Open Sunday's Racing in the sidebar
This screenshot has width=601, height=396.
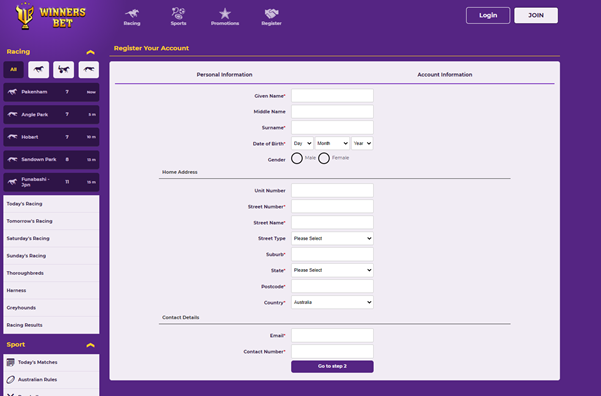pyautogui.click(x=51, y=256)
